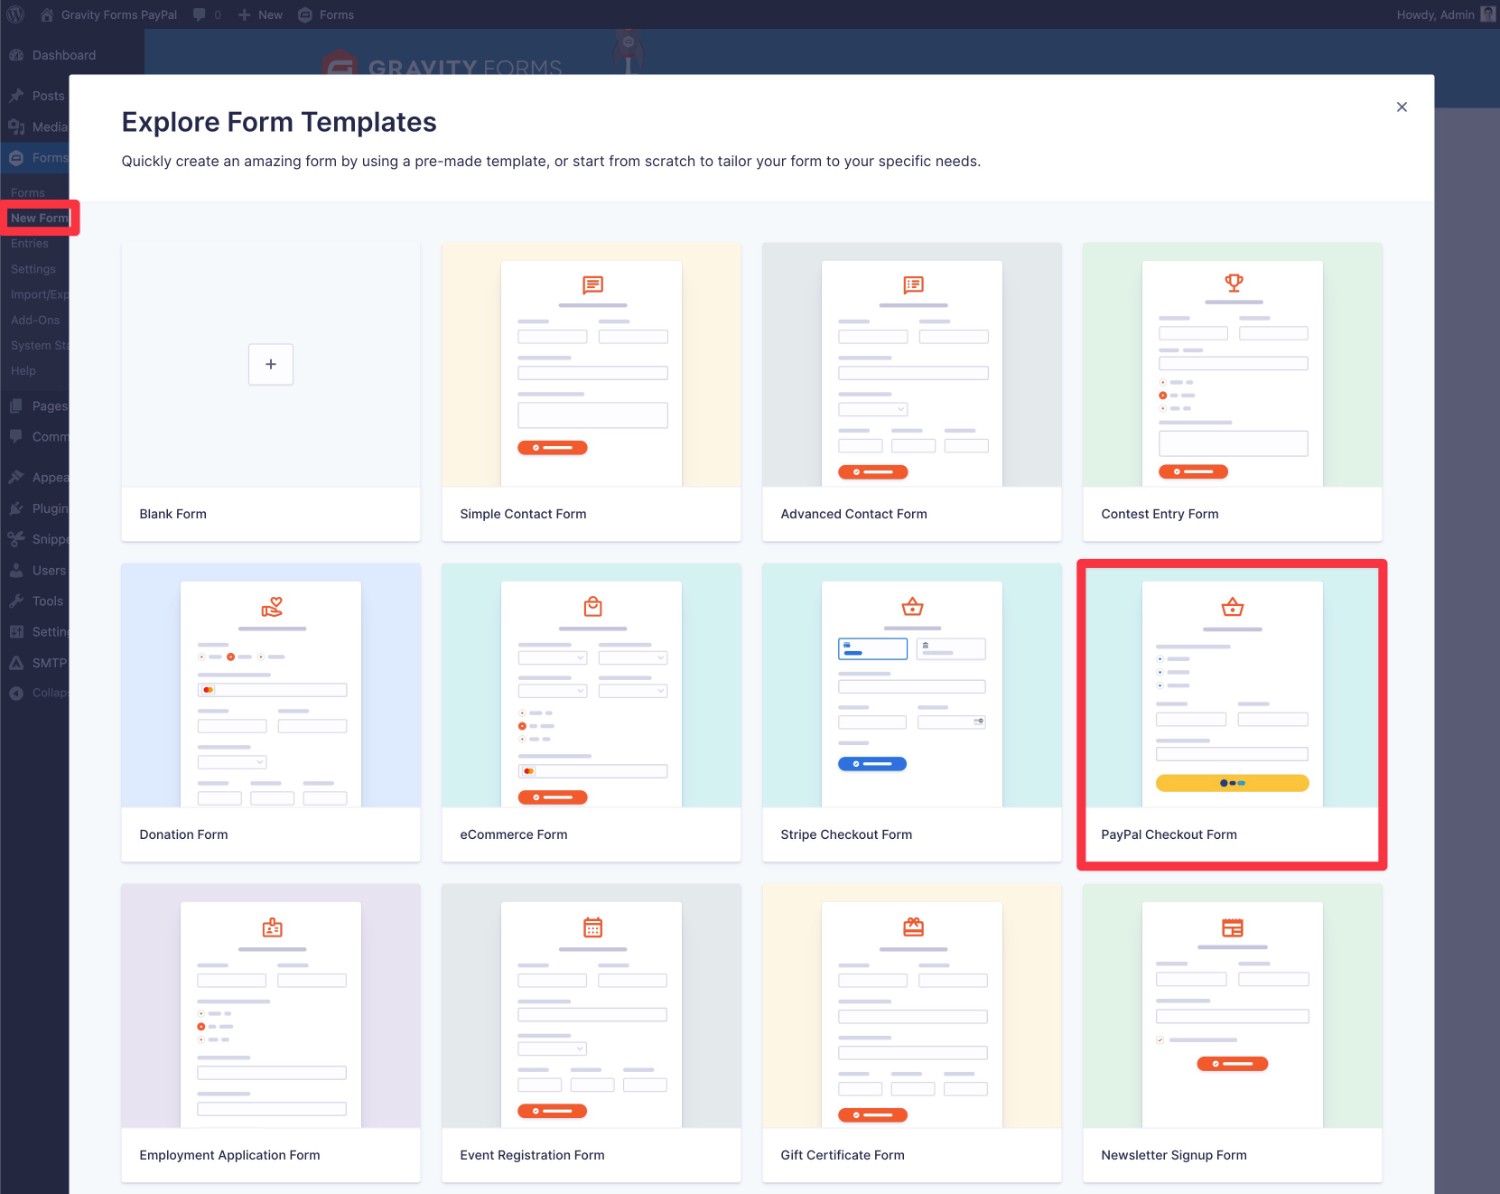Select Stripe Checkout Form template thumbnail
The width and height of the screenshot is (1500, 1194).
(x=912, y=685)
